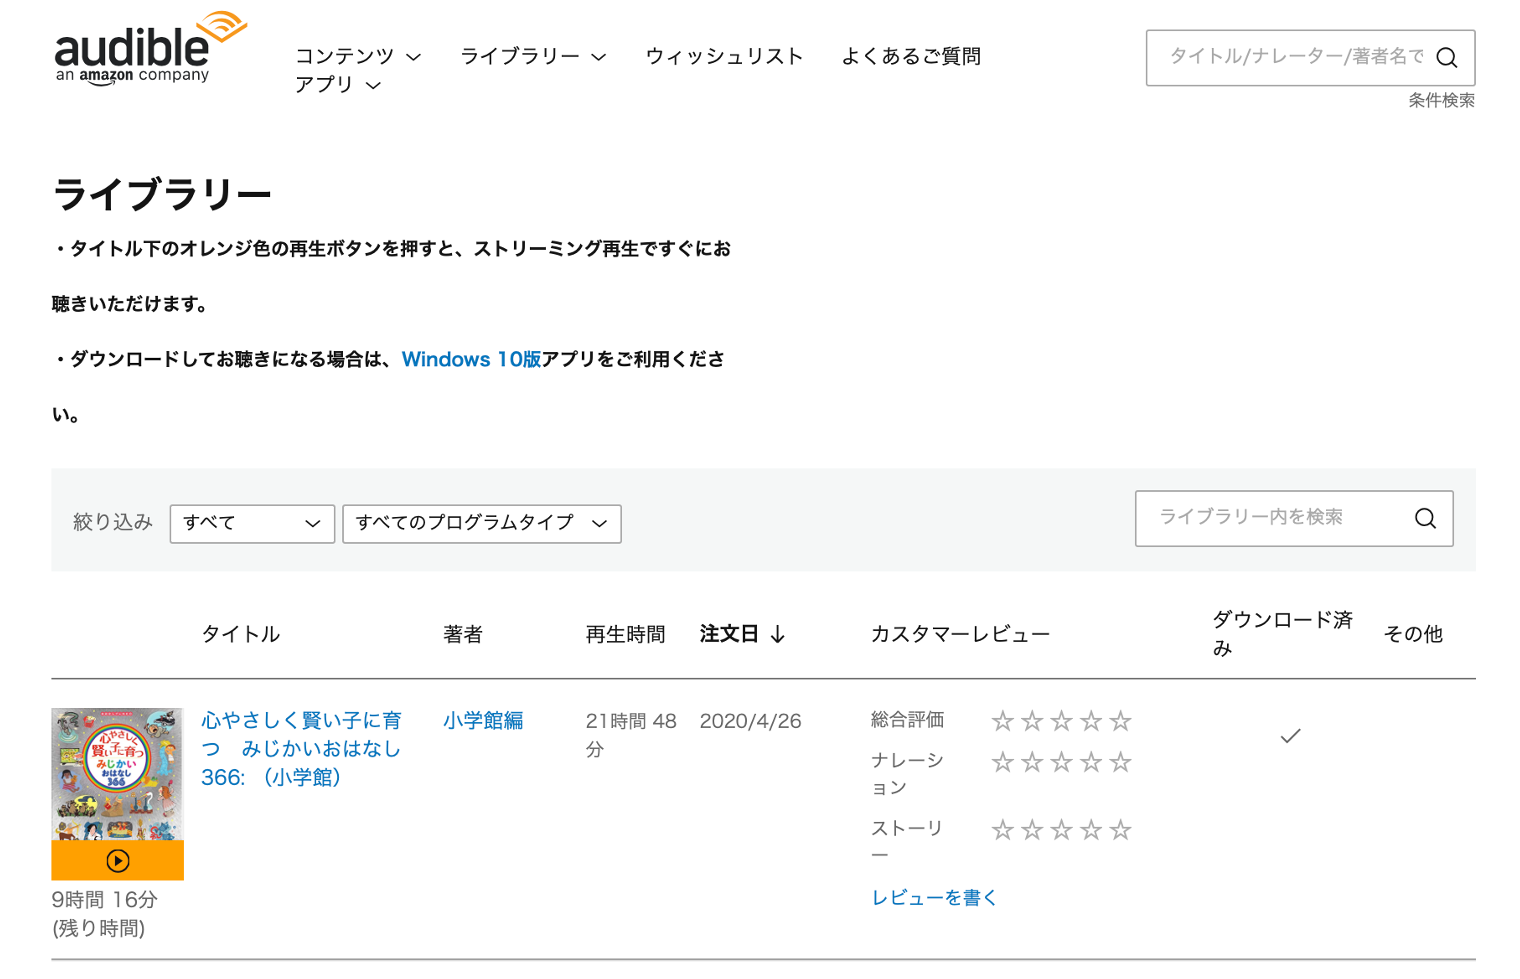Open the Windows 10版アプリ link
This screenshot has width=1520, height=979.
tap(470, 359)
